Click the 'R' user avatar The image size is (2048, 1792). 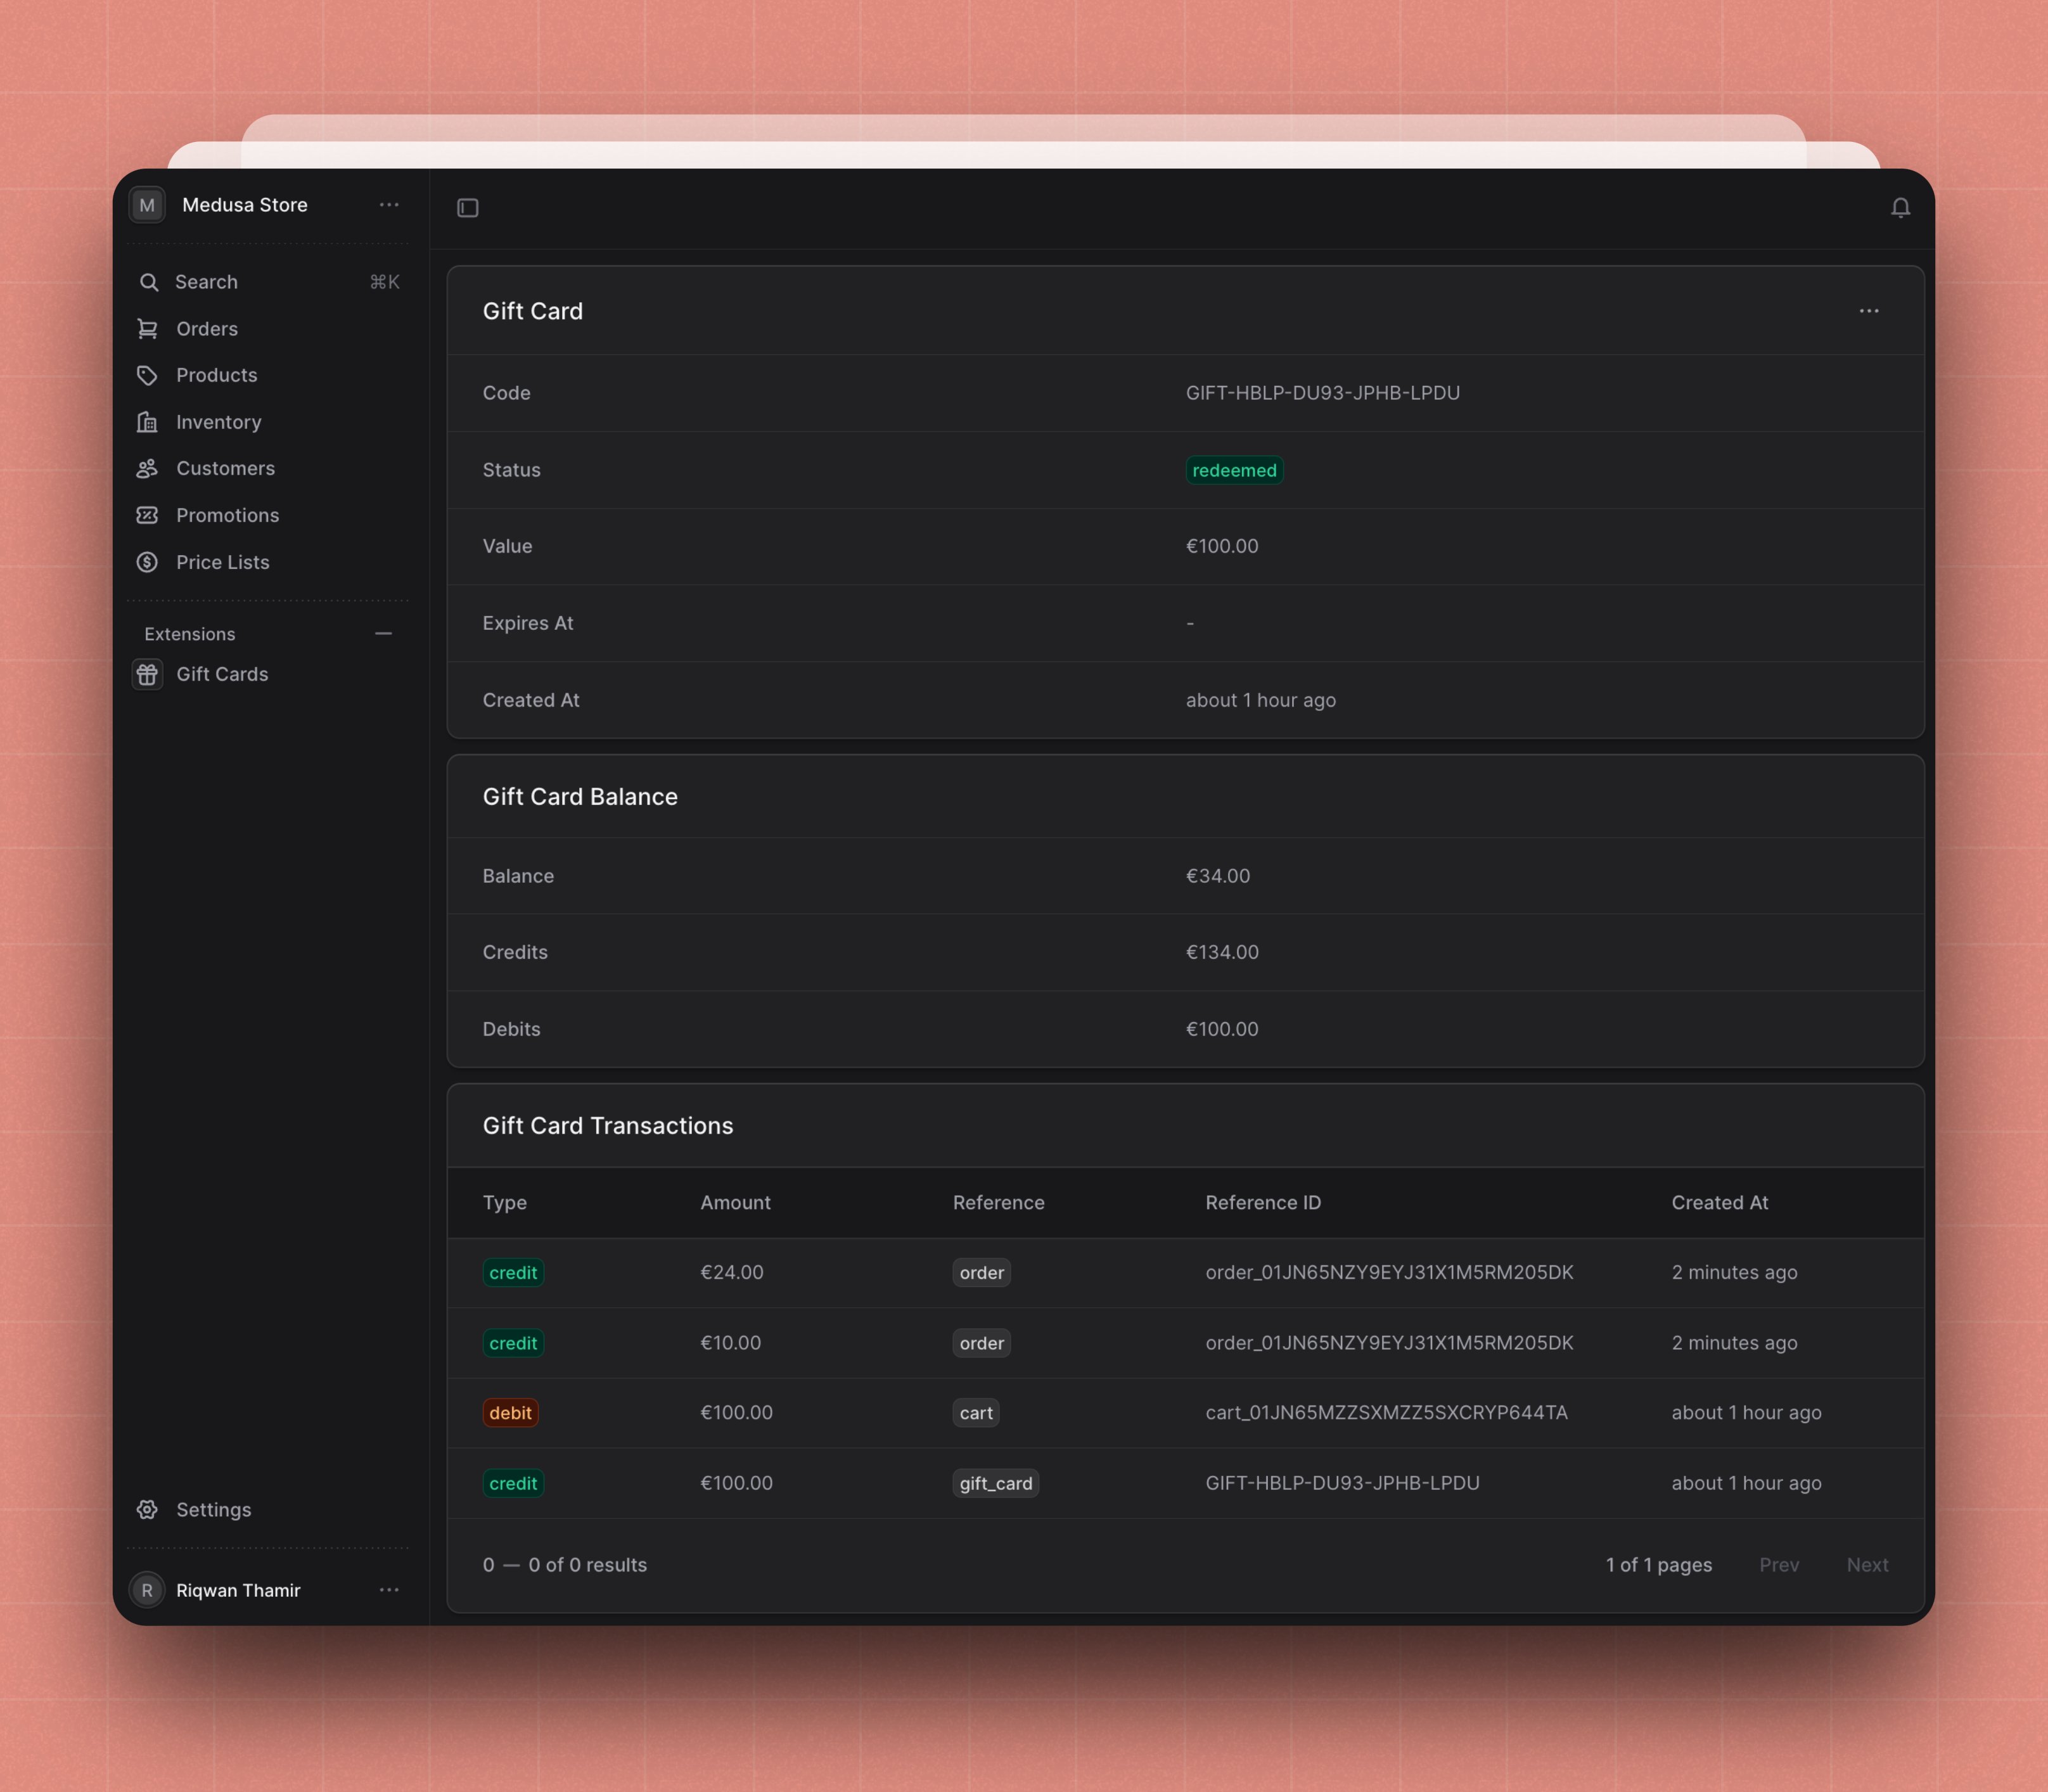tap(147, 1590)
